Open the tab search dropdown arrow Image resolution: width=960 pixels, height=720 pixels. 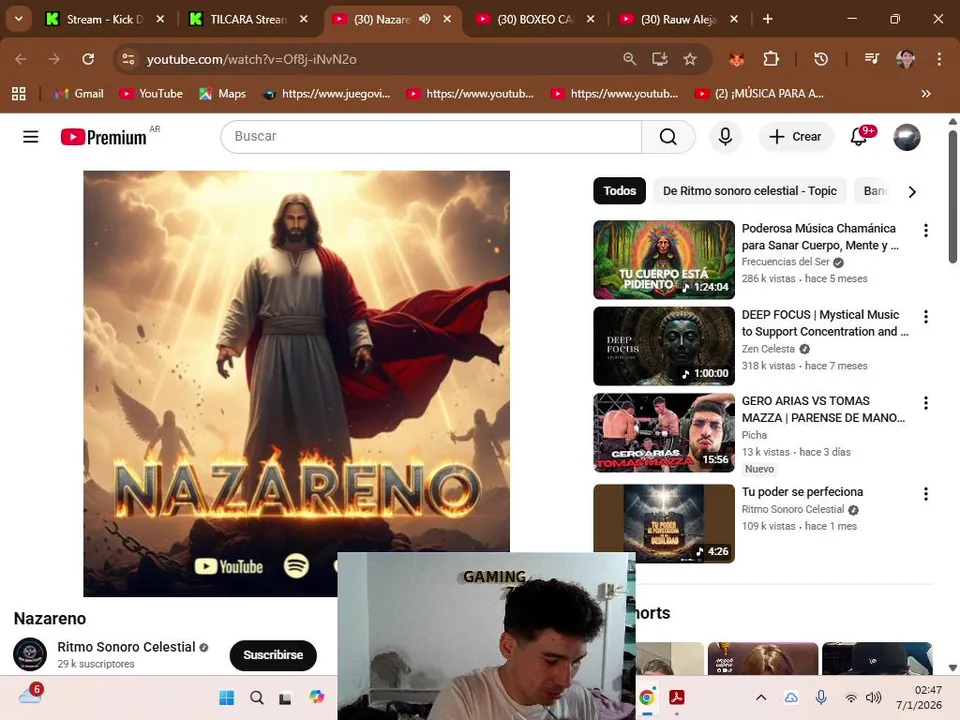tap(19, 19)
